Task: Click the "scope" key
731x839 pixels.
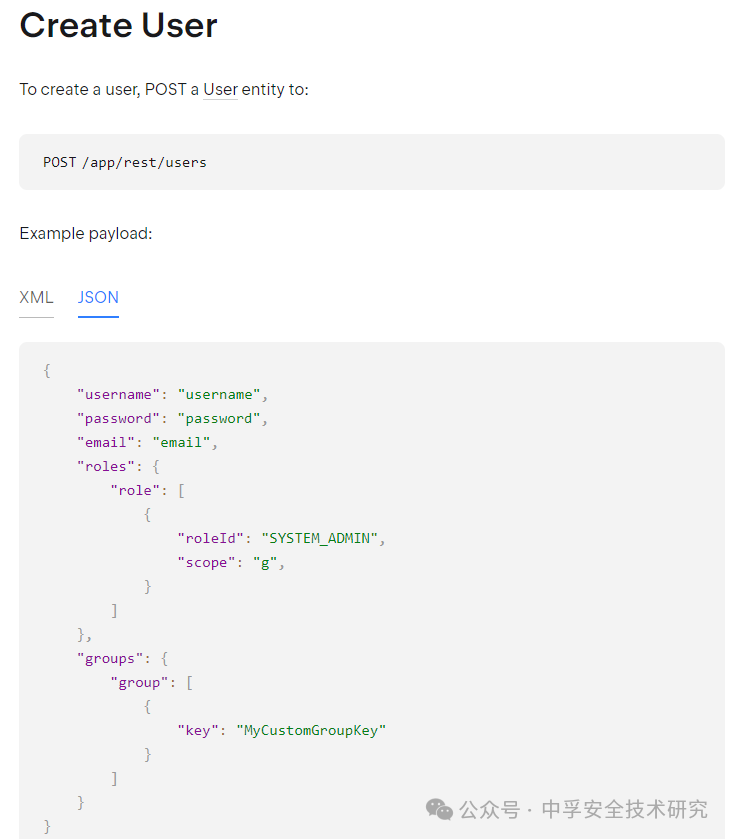Action: (206, 563)
